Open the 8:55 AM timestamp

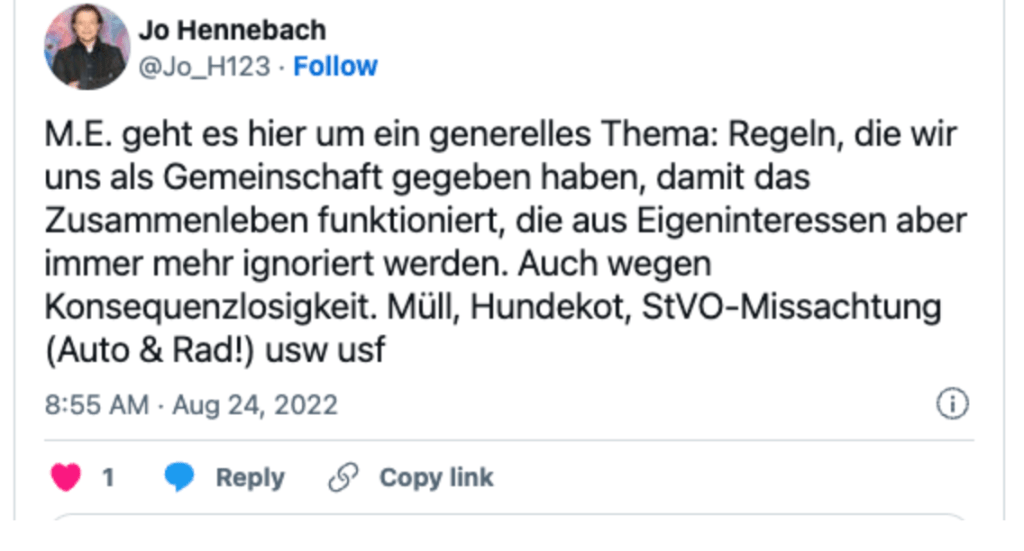pos(97,405)
